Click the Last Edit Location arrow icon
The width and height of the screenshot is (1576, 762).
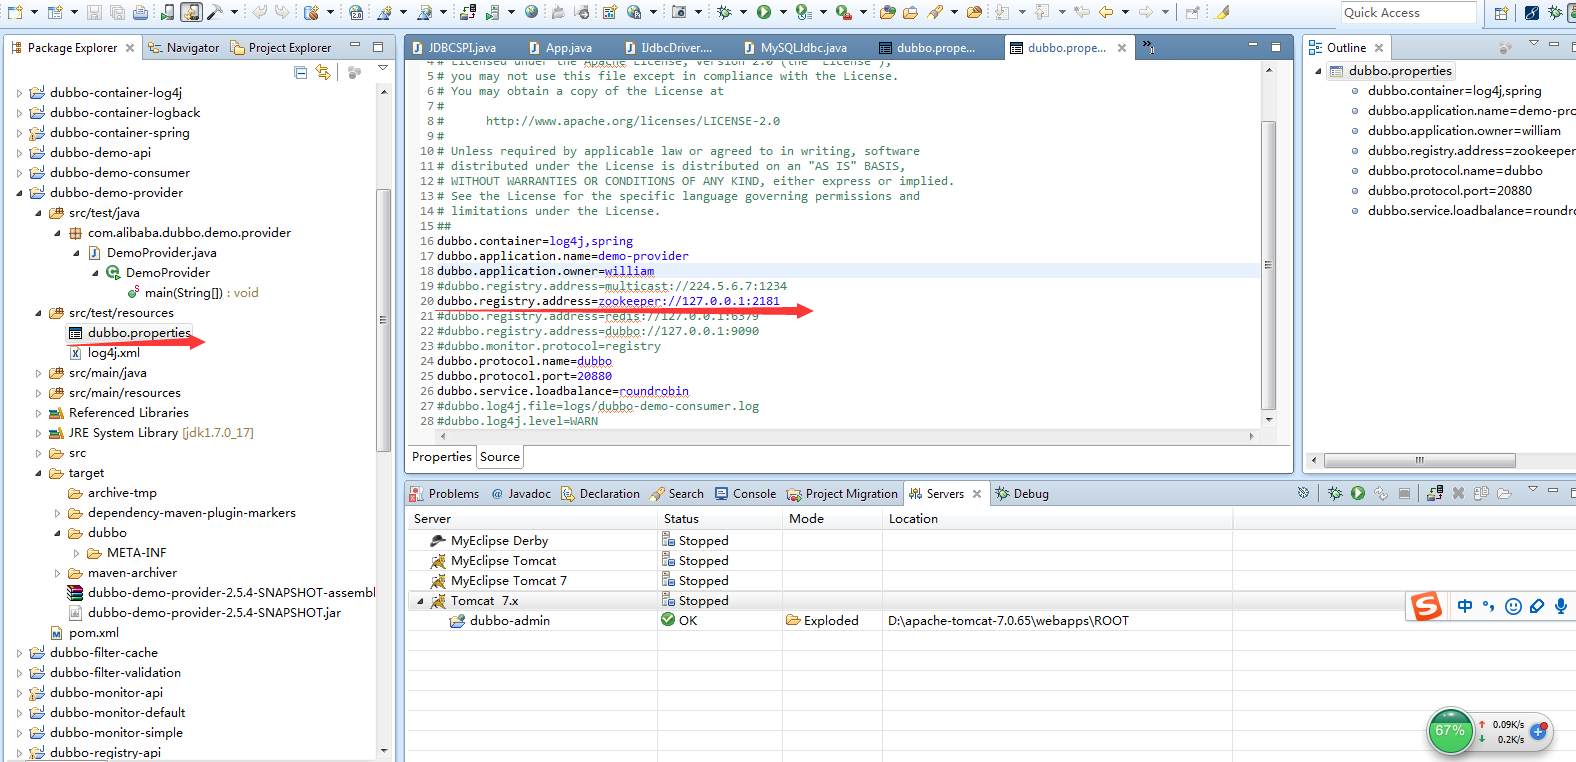pos(1082,12)
